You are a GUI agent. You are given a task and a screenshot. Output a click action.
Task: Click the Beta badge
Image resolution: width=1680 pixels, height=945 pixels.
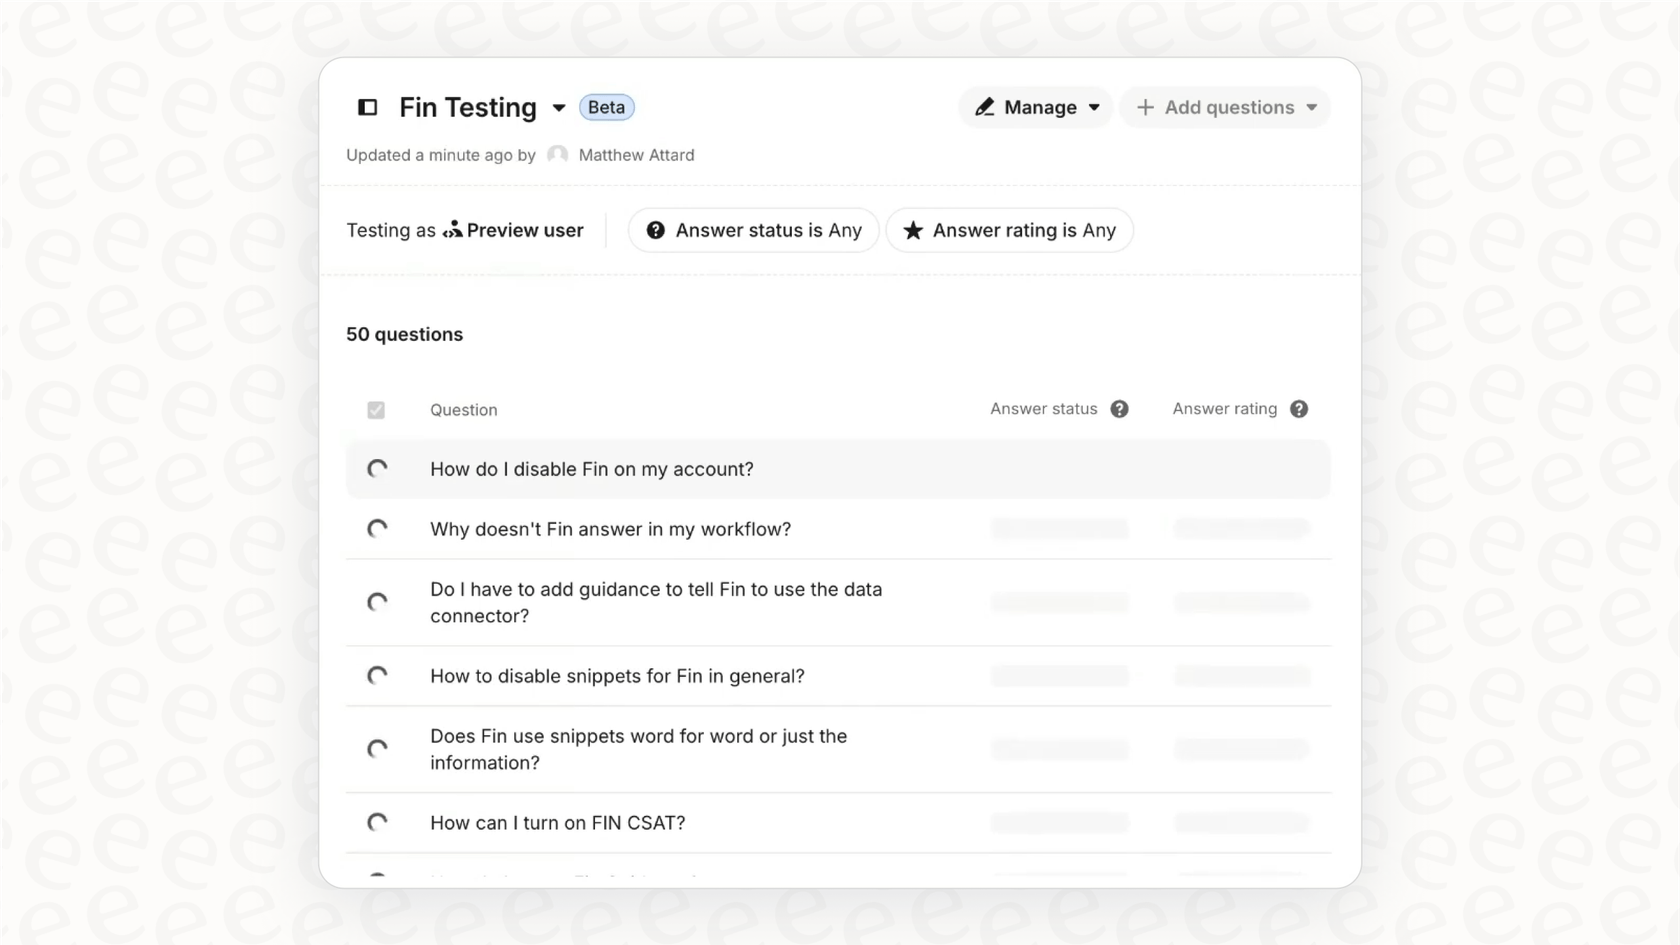[606, 107]
